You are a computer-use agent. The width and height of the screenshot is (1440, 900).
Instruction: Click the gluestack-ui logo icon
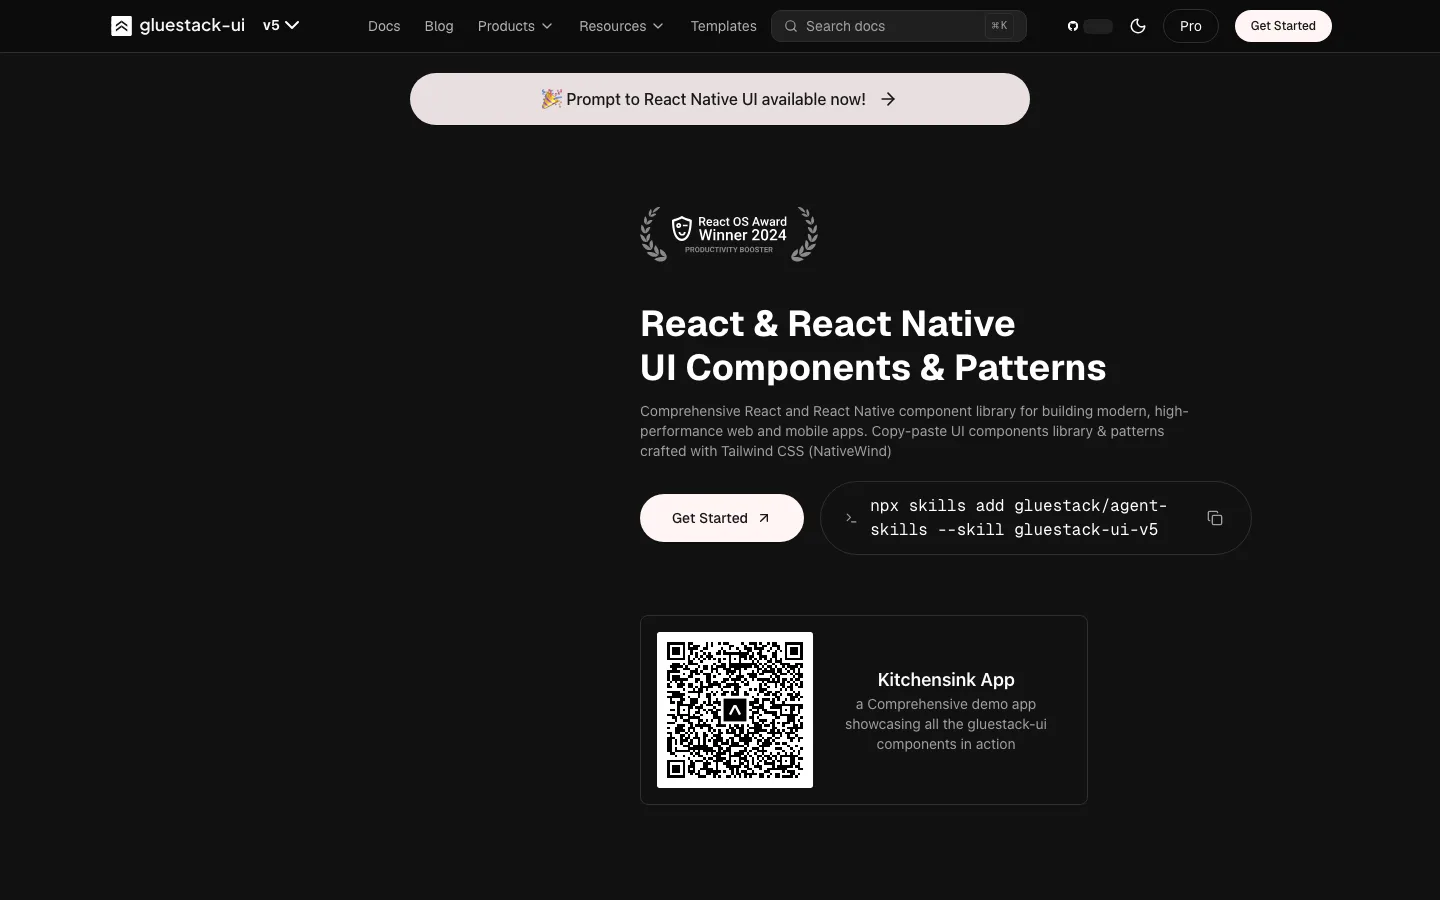pyautogui.click(x=121, y=26)
